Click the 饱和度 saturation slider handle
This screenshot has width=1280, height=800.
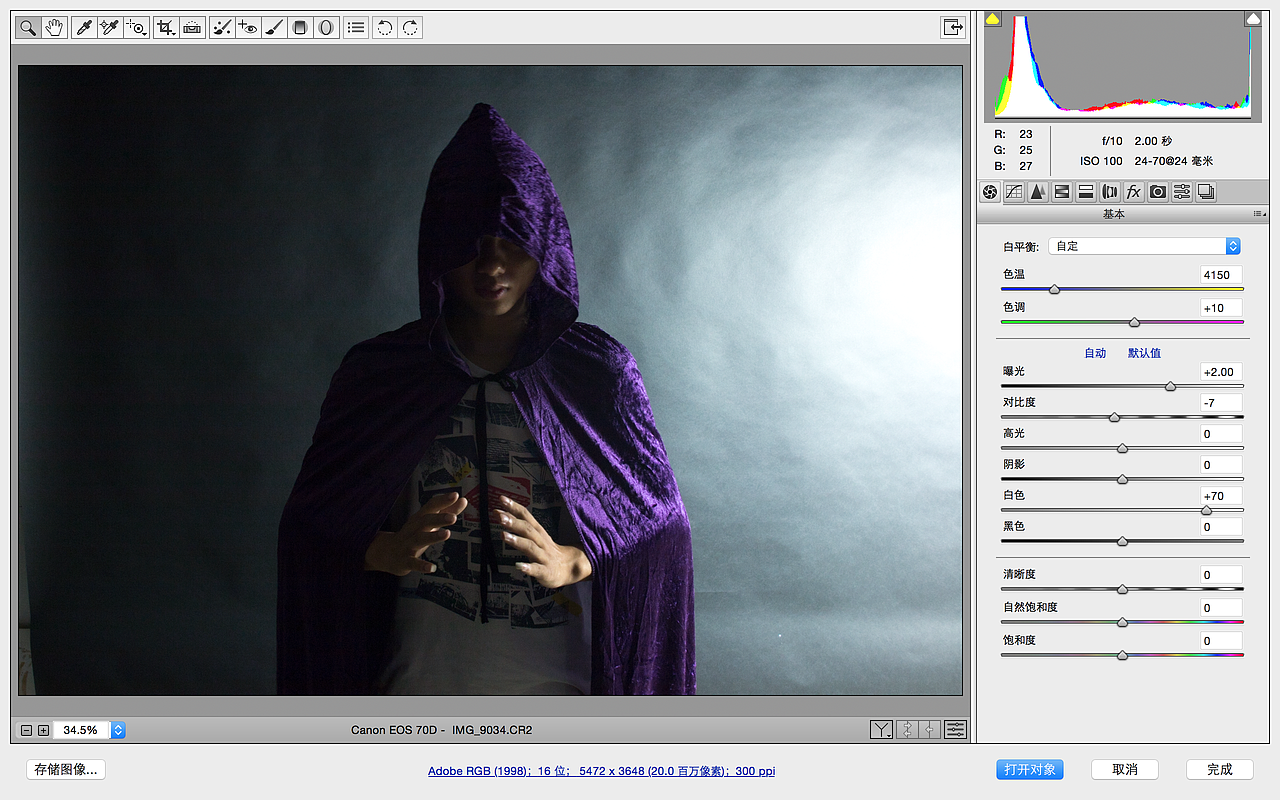(1122, 655)
